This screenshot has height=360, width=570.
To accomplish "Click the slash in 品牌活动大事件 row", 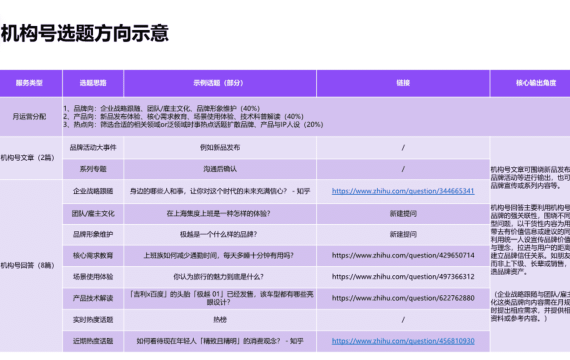I will pos(403,147).
